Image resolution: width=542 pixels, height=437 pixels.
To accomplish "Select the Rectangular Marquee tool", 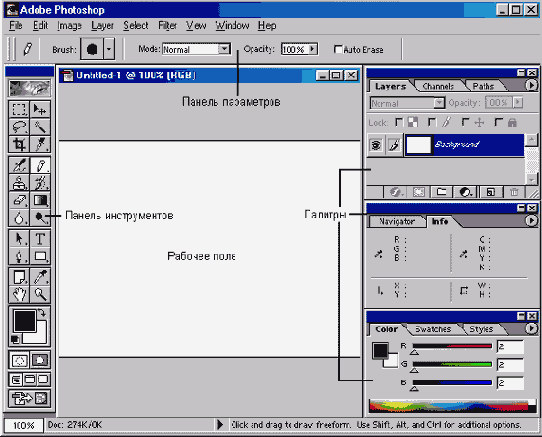I will (x=19, y=110).
